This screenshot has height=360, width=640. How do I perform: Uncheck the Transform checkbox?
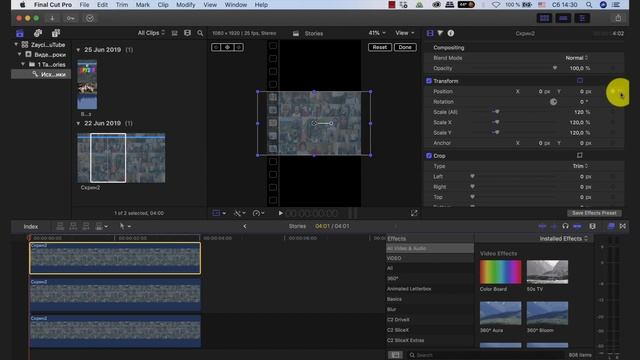[x=429, y=81]
